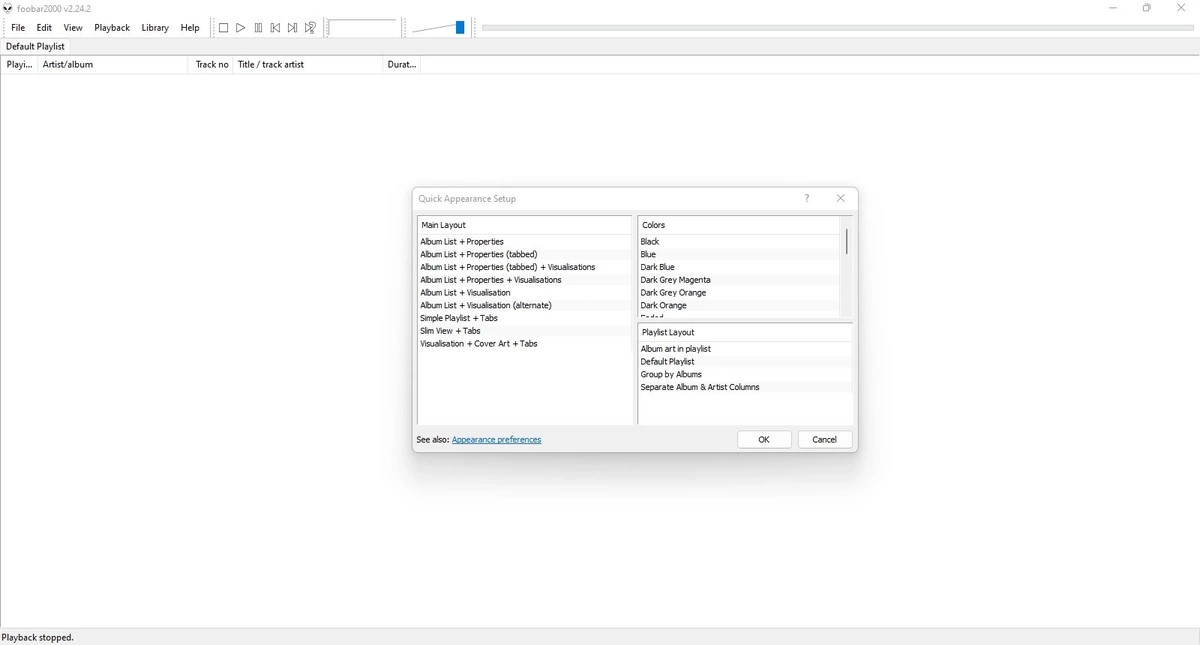Select Simple Playlist + Tabs layout
This screenshot has width=1200, height=645.
tap(525, 318)
